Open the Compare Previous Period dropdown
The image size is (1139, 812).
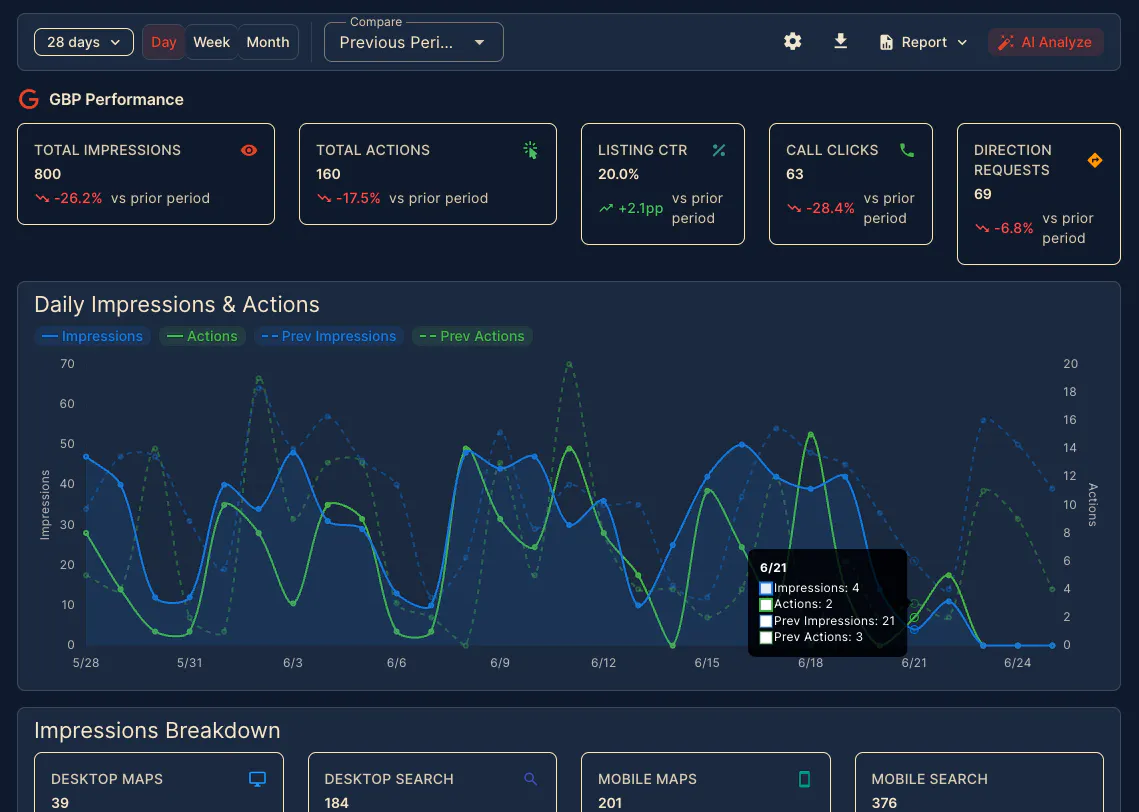413,42
